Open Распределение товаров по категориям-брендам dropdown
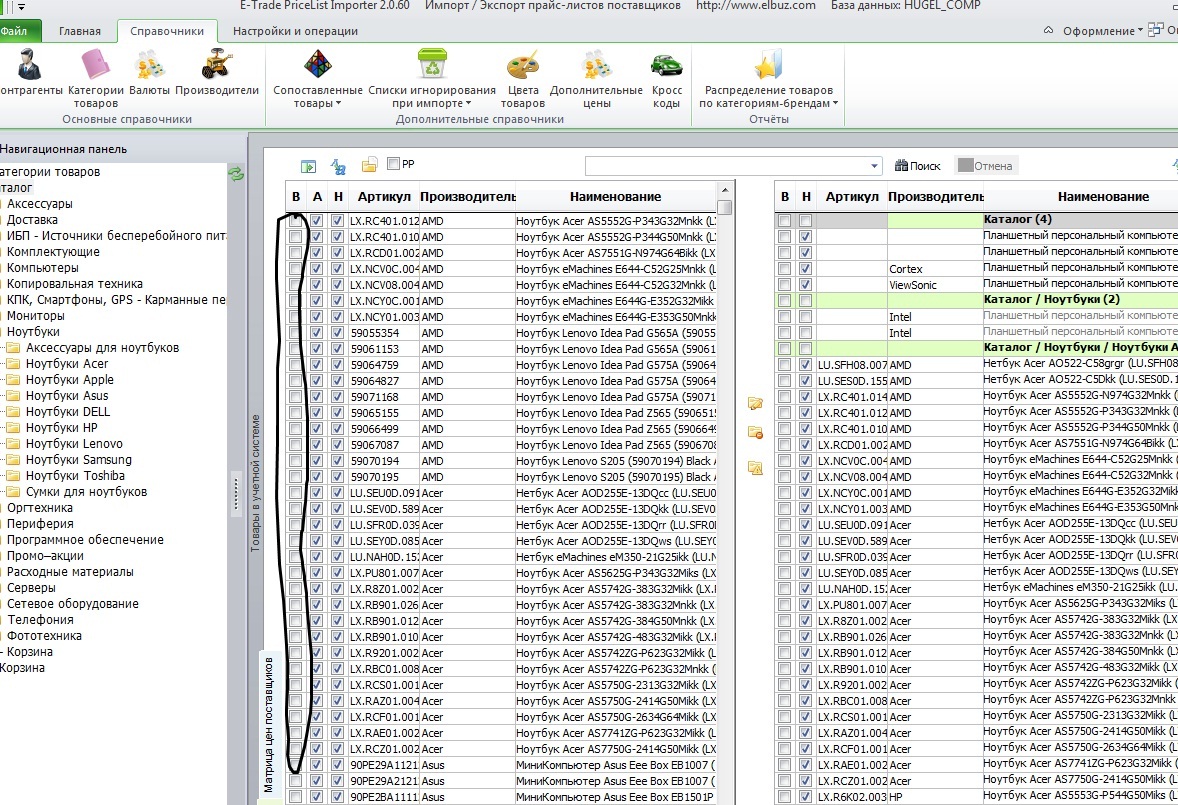The image size is (1178, 805). pos(769,79)
